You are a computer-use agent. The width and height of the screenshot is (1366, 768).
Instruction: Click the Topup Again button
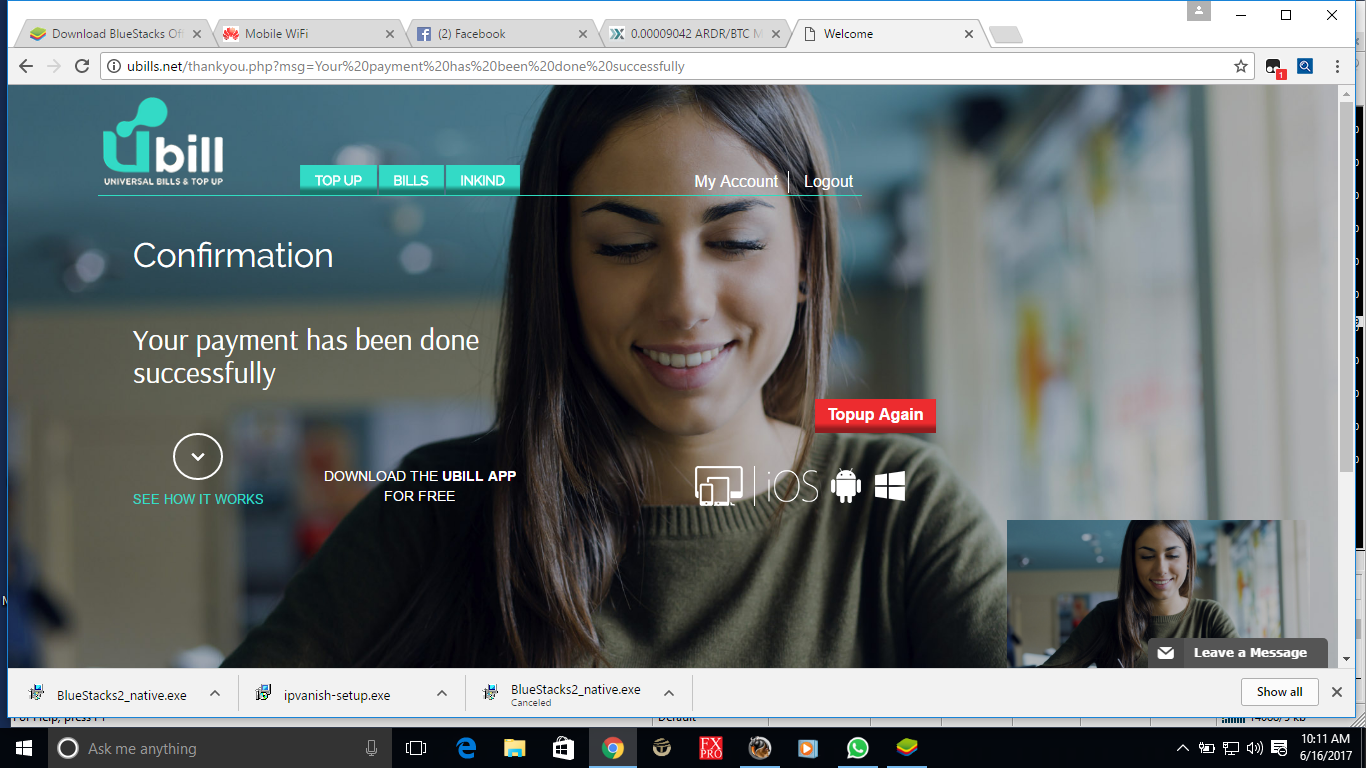(x=875, y=416)
